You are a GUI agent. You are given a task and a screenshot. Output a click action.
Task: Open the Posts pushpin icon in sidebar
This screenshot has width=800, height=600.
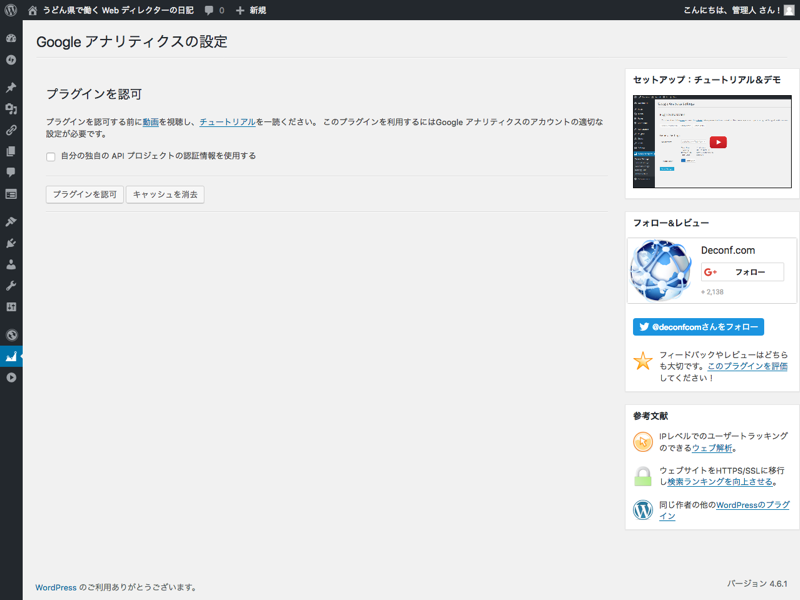(11, 87)
